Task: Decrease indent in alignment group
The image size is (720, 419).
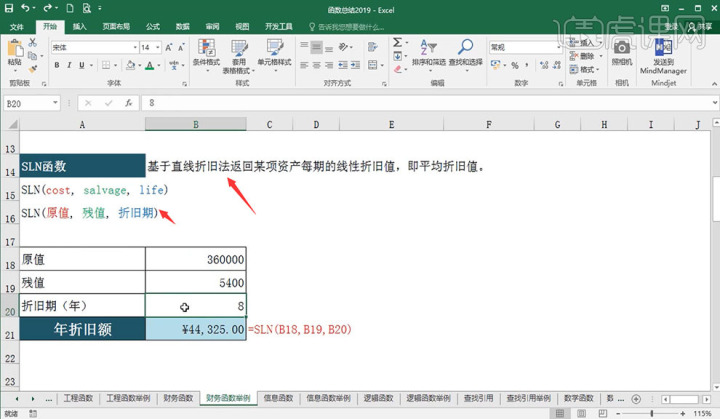Action: tap(343, 65)
